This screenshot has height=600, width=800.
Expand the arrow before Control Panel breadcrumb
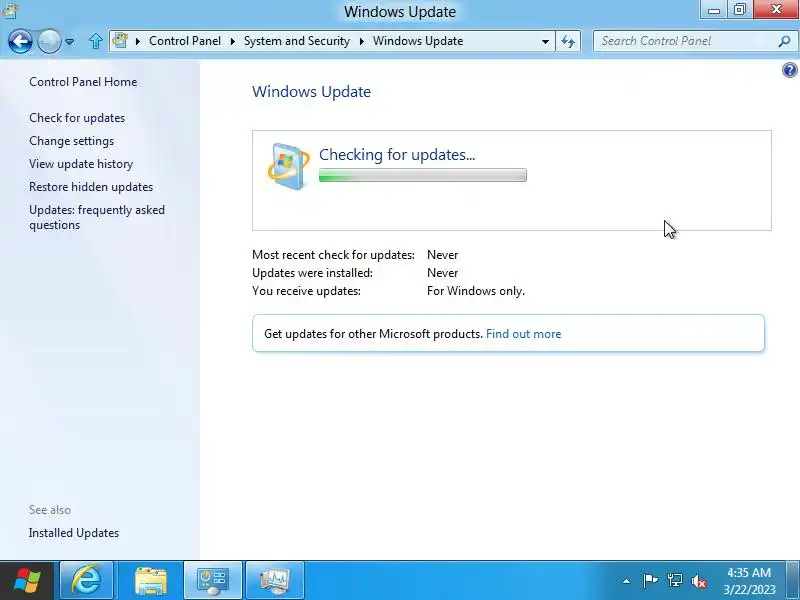click(x=137, y=41)
